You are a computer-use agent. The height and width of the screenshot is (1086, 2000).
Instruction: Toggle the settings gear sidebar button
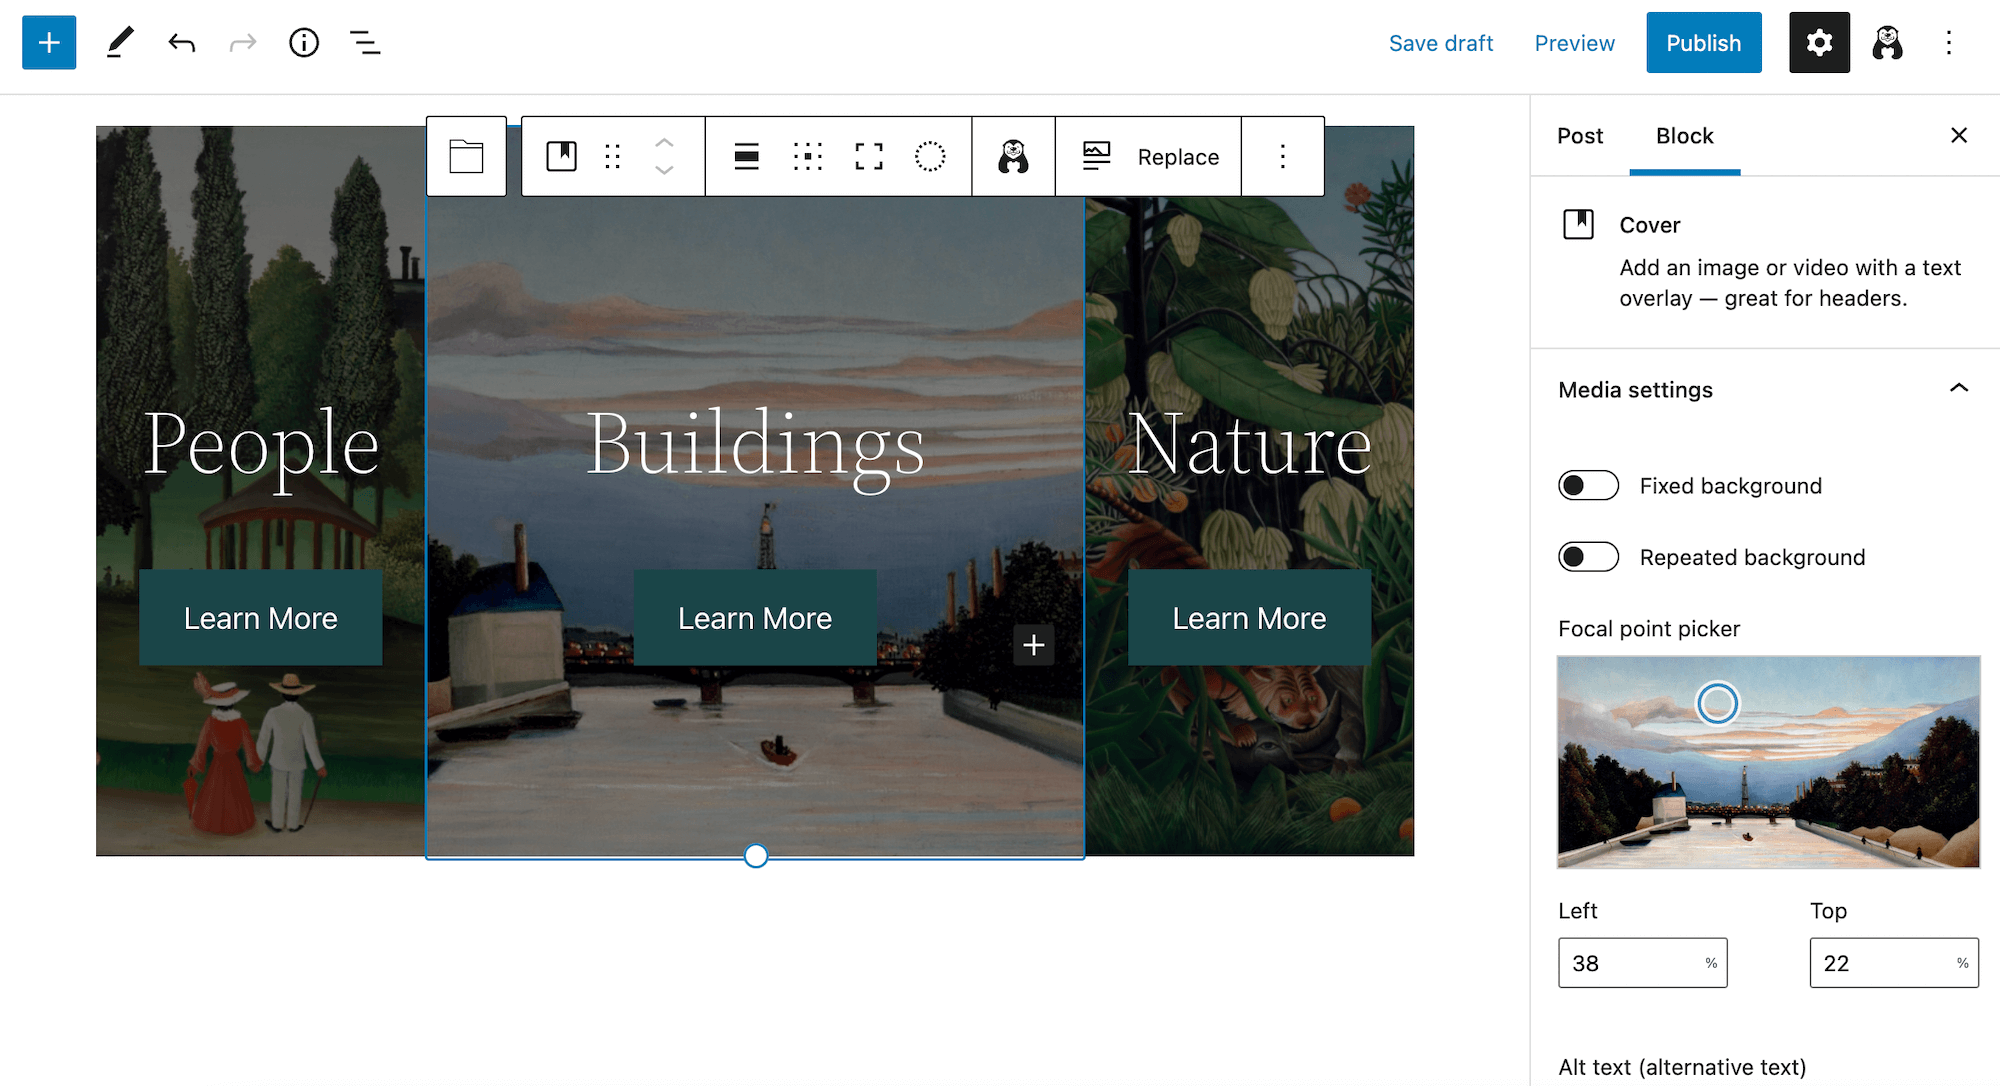pyautogui.click(x=1819, y=43)
